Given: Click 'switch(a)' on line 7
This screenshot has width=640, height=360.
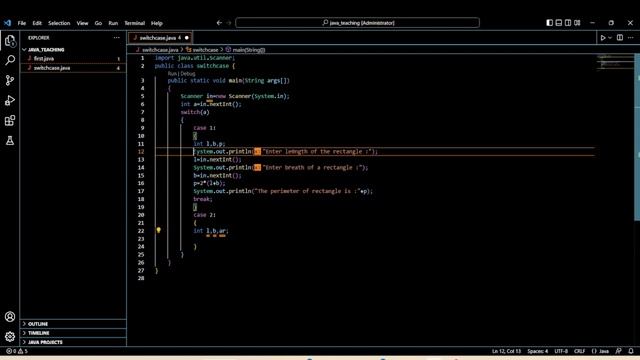Looking at the screenshot, I should [x=195, y=112].
